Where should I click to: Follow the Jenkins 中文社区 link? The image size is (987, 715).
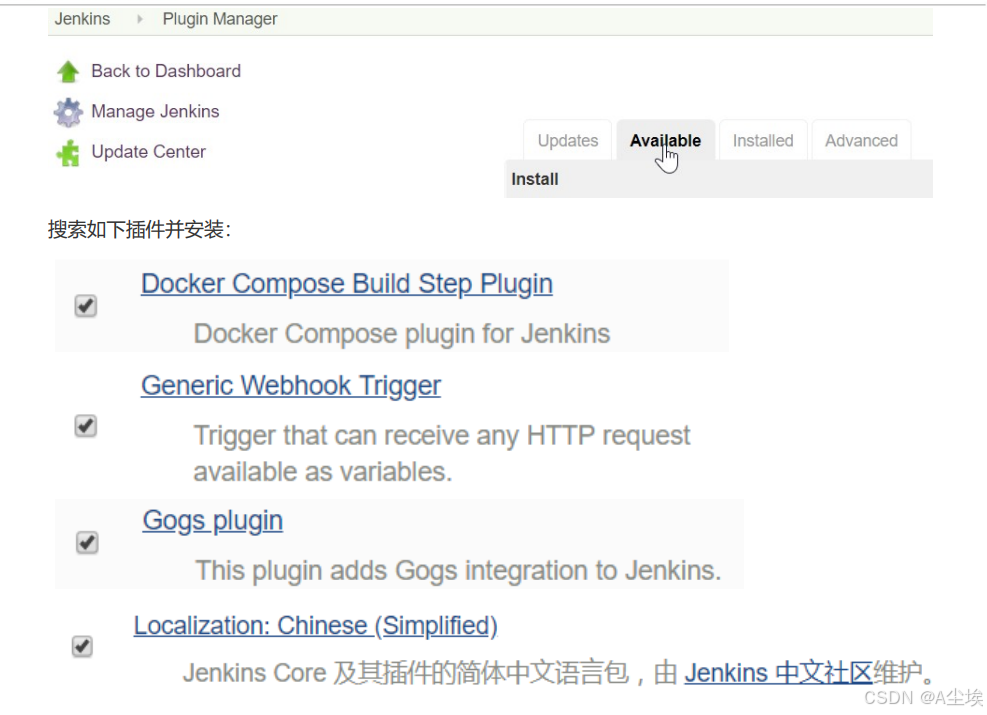779,673
